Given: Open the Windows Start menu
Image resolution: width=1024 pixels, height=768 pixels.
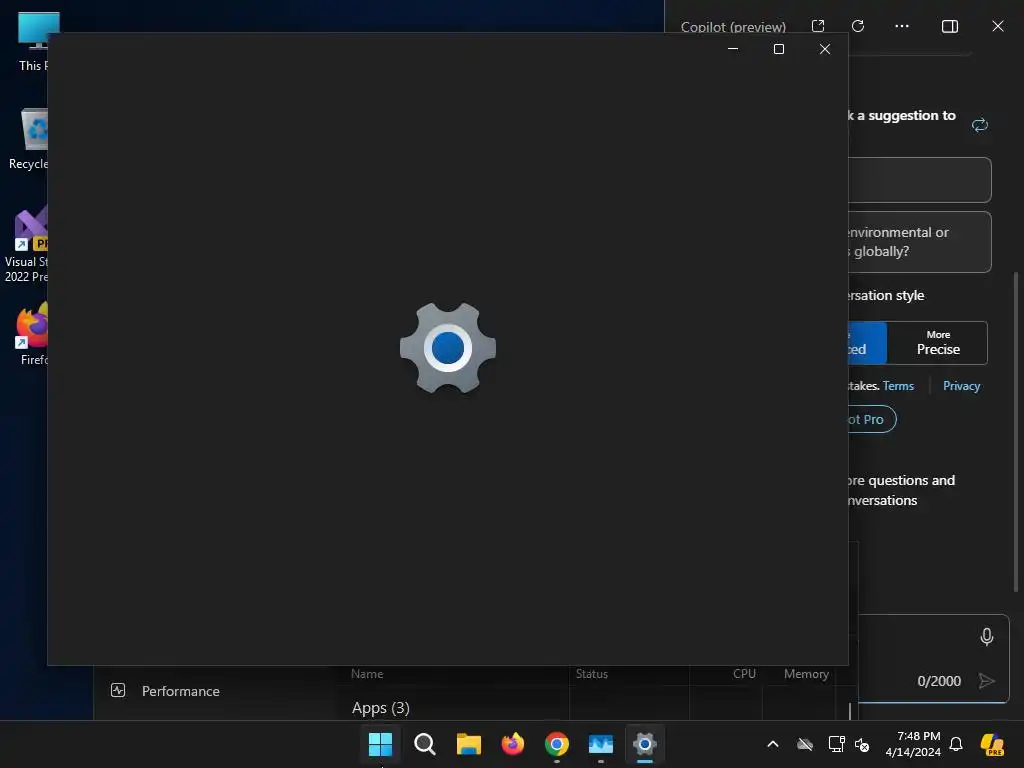Looking at the screenshot, I should 380,744.
